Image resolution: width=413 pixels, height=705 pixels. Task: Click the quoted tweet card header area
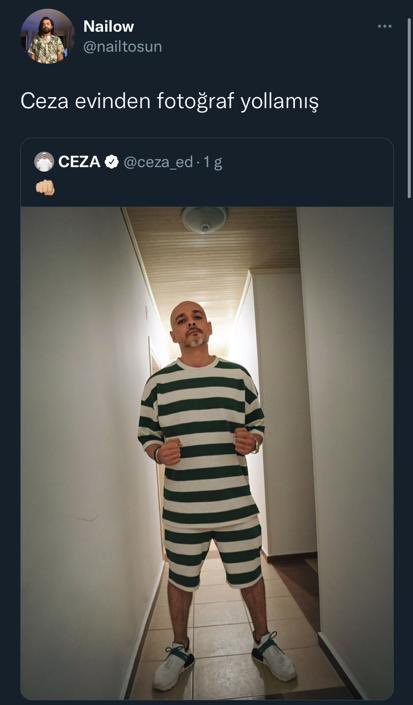point(207,172)
